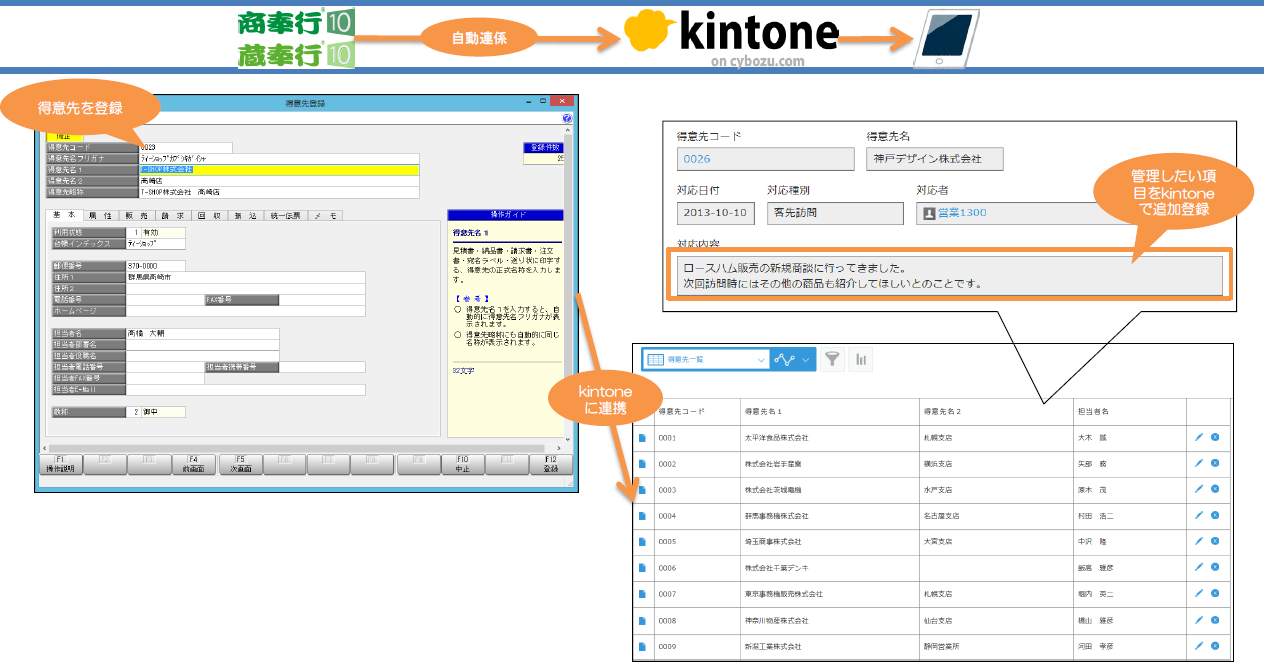Delete the 0009 record using the x icon
Screen dimensions: 1264x665
coord(1215,646)
